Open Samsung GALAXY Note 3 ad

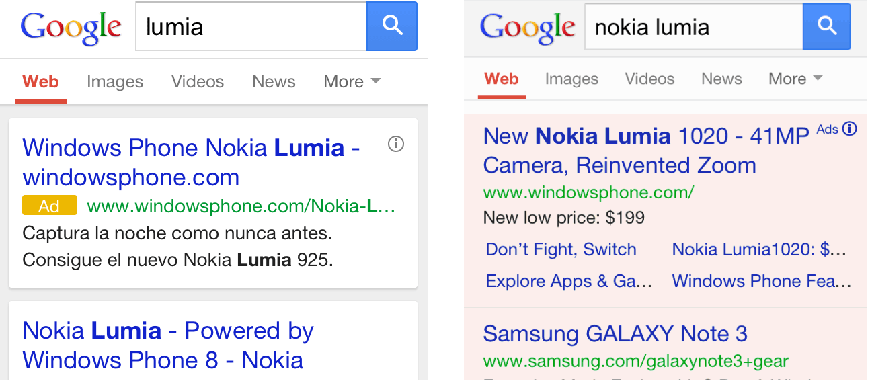(615, 333)
